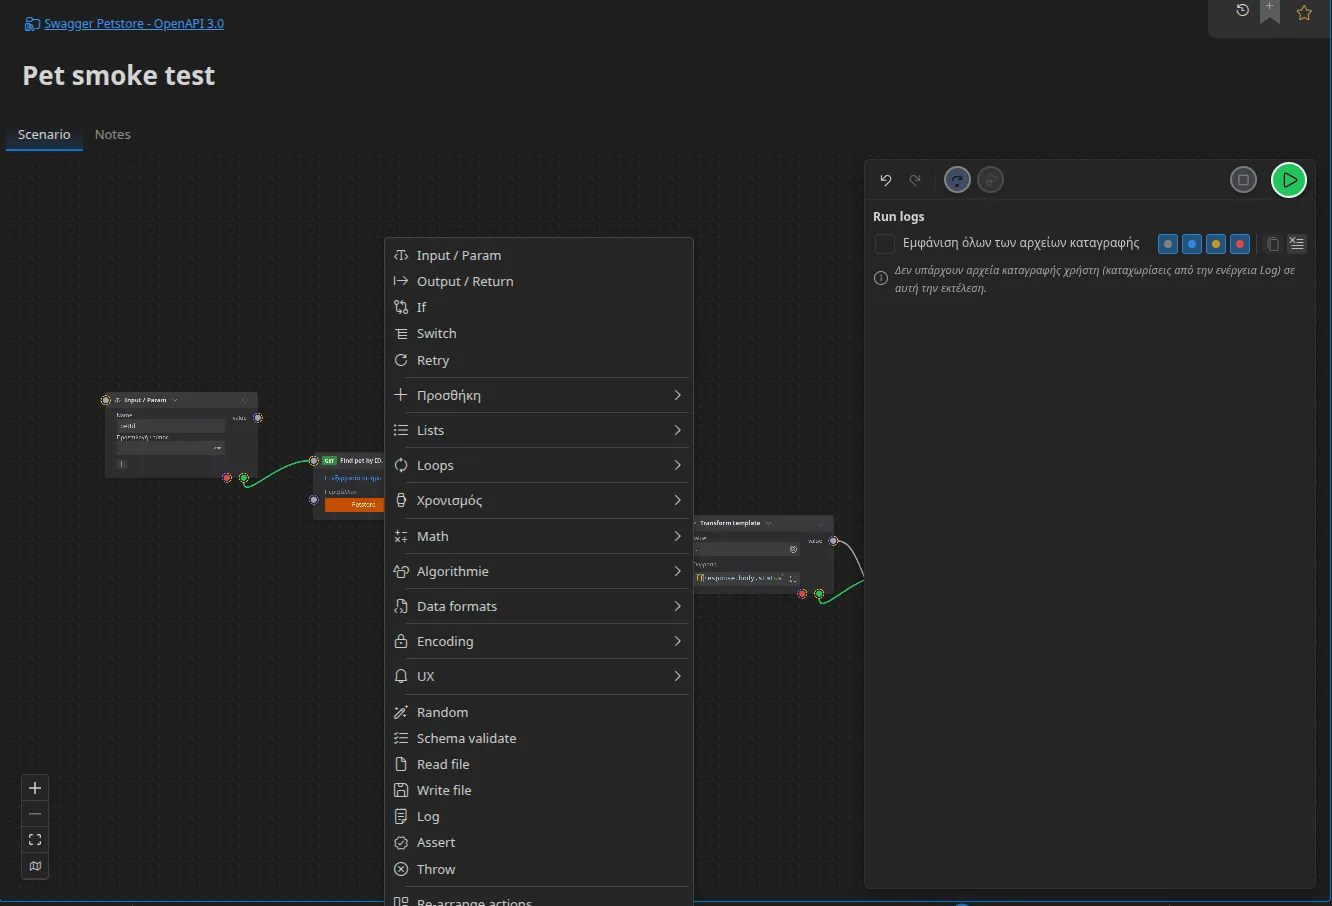Image resolution: width=1332 pixels, height=906 pixels.
Task: Click the value output port of Transform template node
Action: pyautogui.click(x=833, y=541)
